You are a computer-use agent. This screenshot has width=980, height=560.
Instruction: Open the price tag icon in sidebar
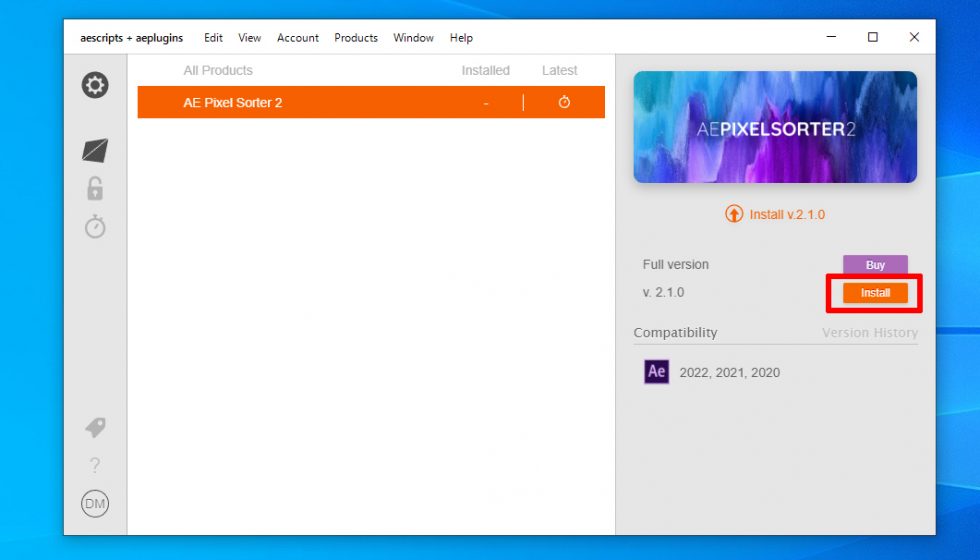coord(95,428)
